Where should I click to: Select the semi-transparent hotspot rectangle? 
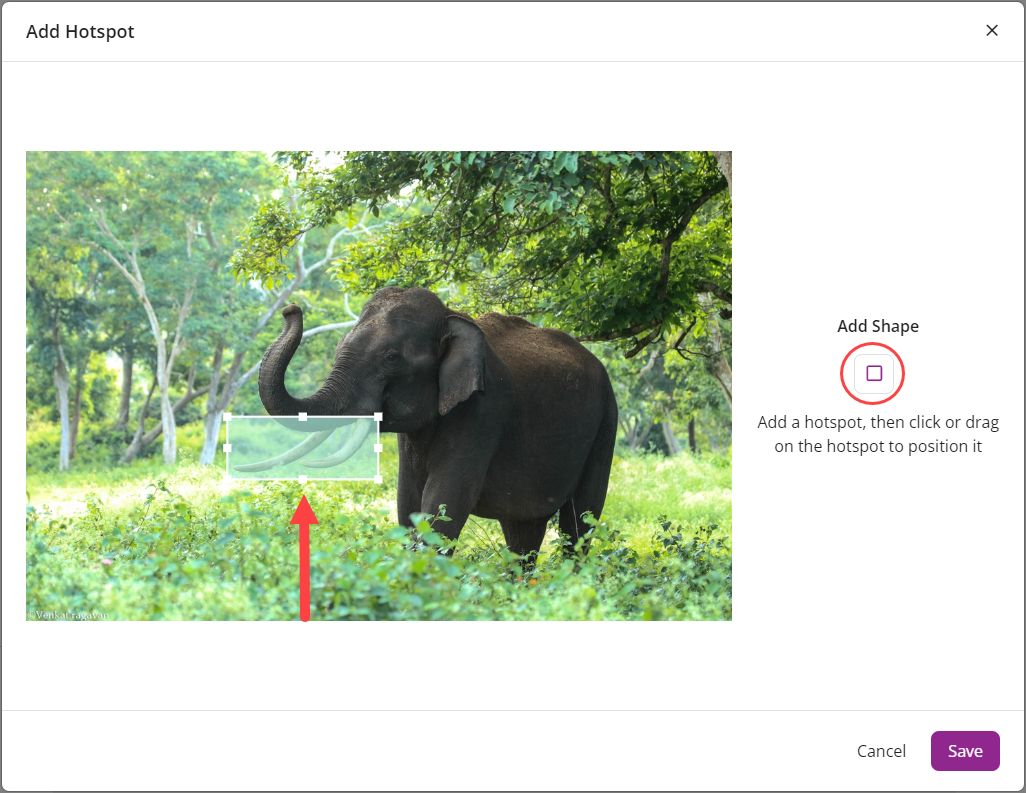click(x=304, y=445)
